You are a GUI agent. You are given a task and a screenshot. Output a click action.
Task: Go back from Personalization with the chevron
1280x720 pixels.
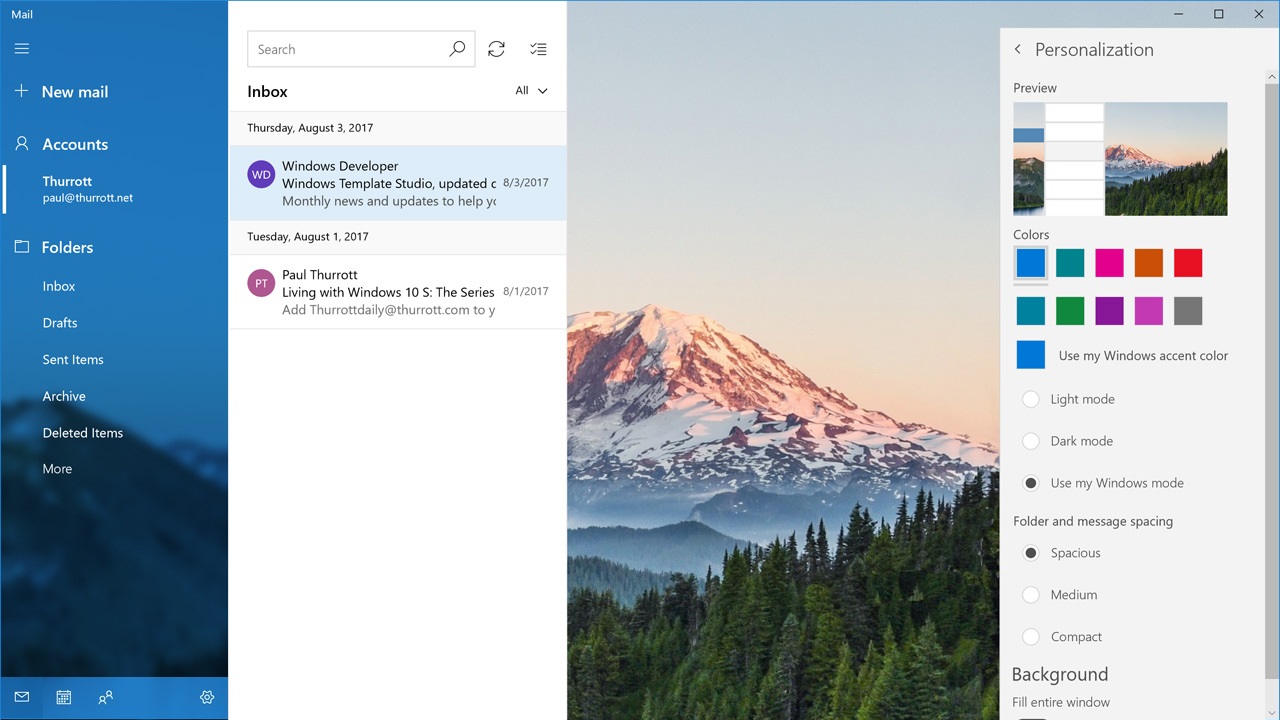point(1017,49)
